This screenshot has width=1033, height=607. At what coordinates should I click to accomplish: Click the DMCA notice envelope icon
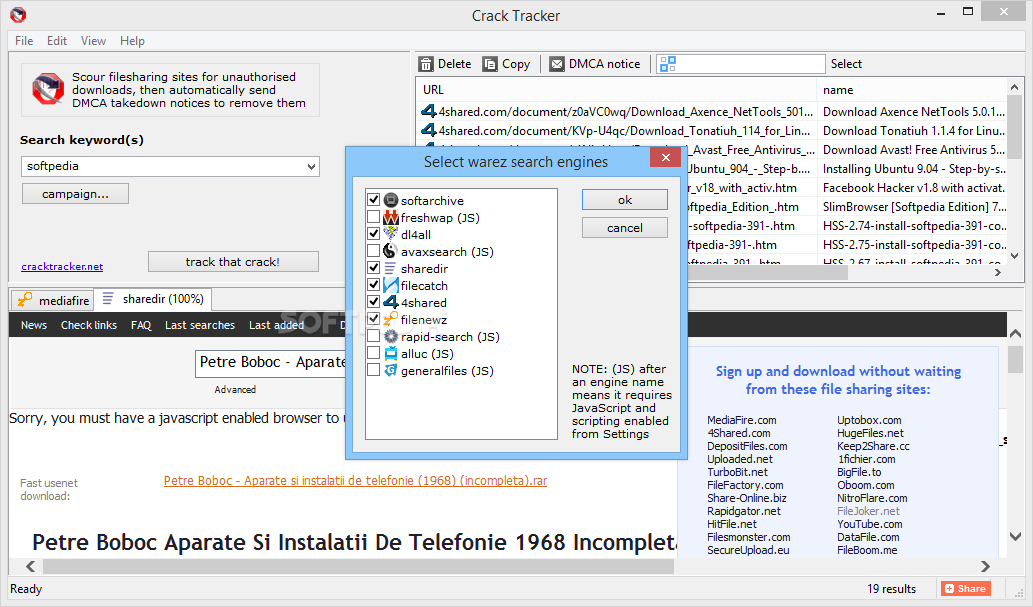pos(557,64)
